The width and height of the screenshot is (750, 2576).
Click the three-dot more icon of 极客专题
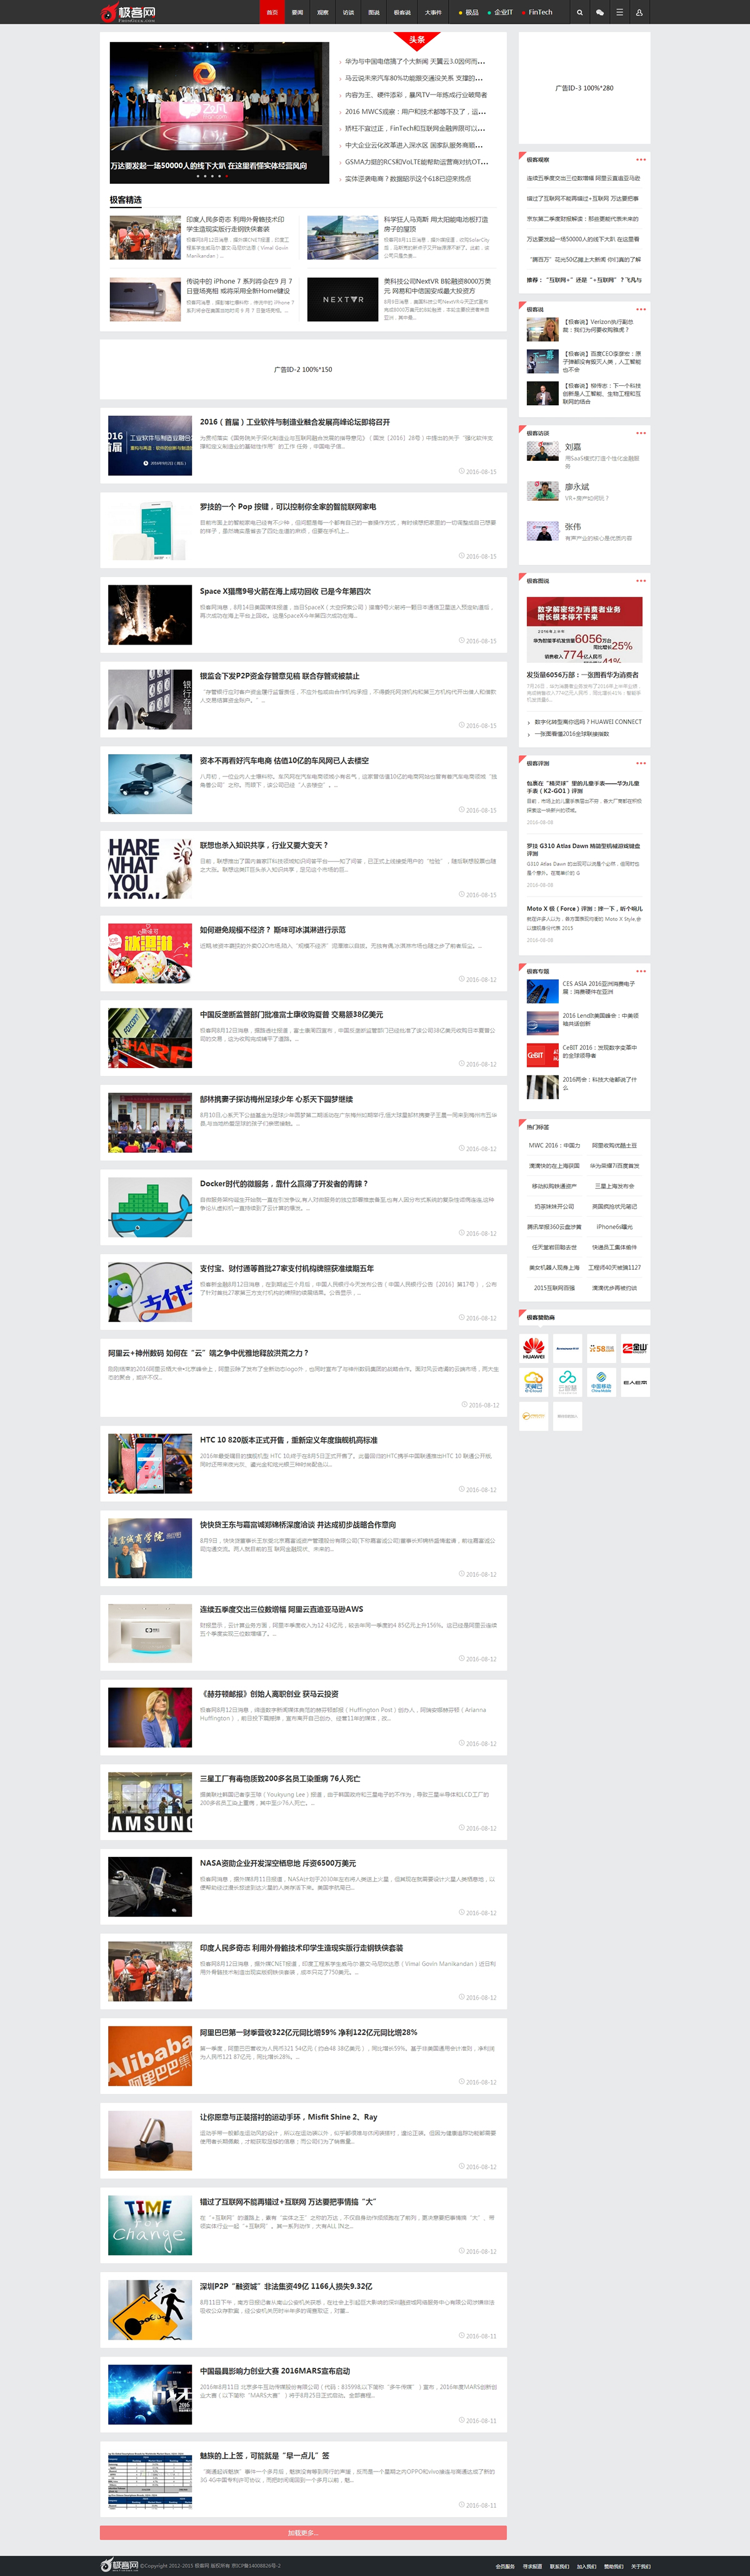[x=641, y=971]
